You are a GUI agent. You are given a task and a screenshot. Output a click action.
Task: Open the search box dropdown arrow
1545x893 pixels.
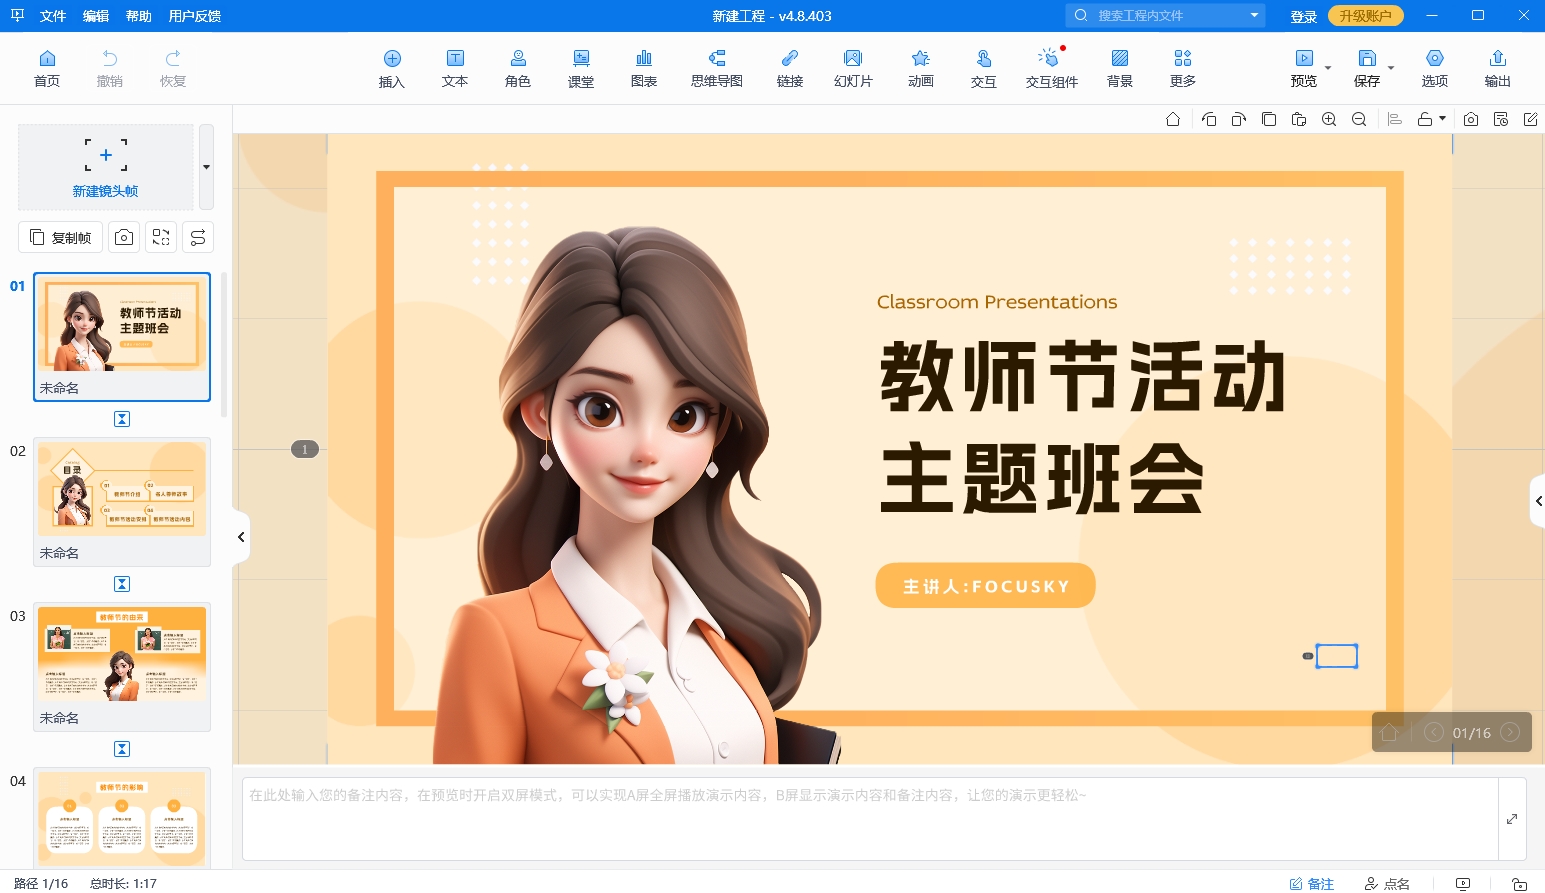[1254, 15]
